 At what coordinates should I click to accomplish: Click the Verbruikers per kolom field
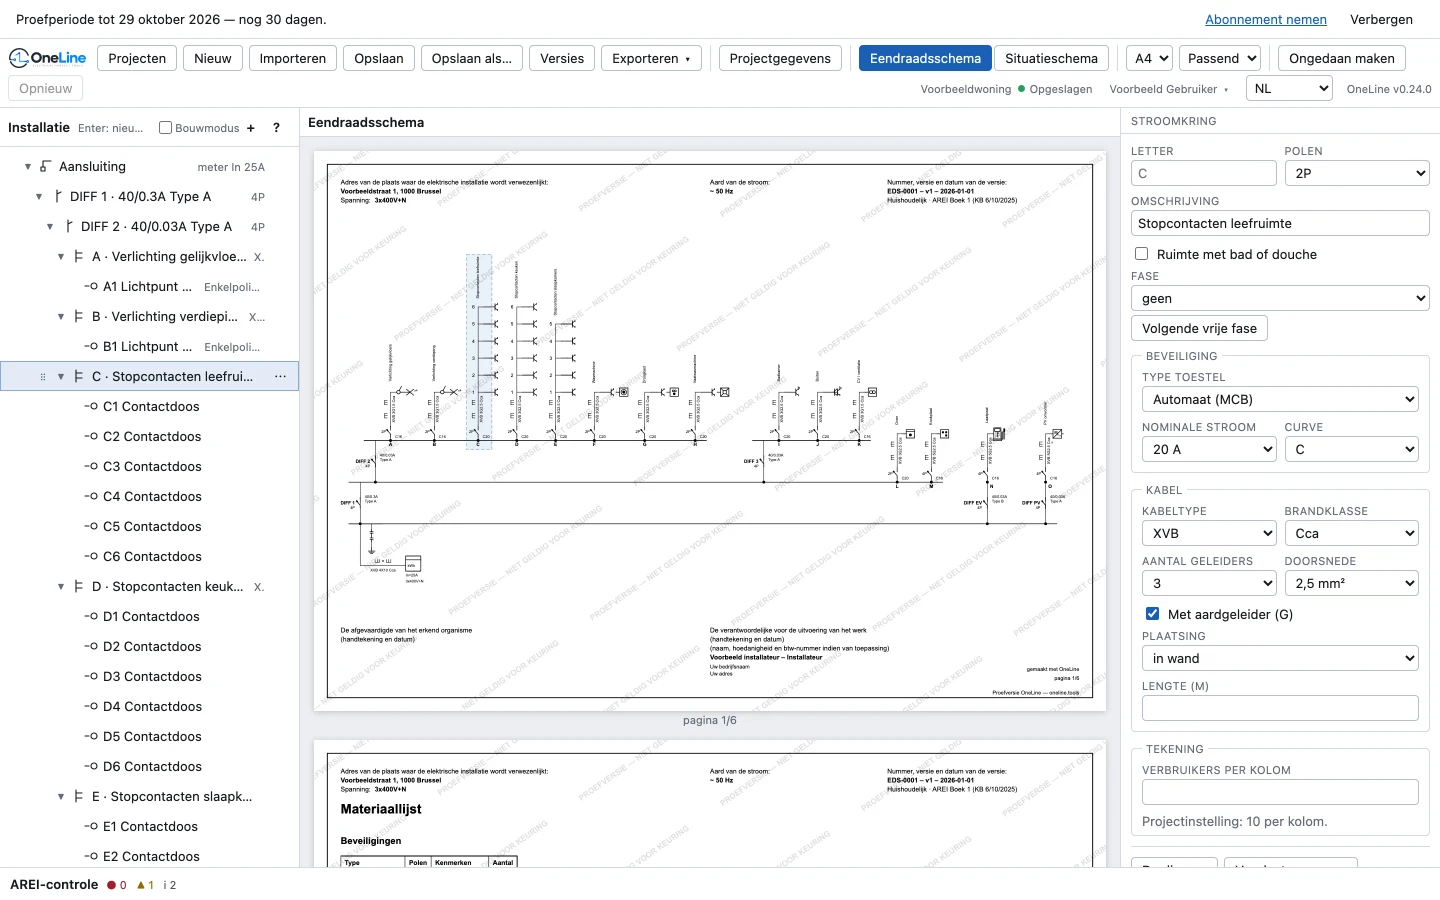point(1280,792)
